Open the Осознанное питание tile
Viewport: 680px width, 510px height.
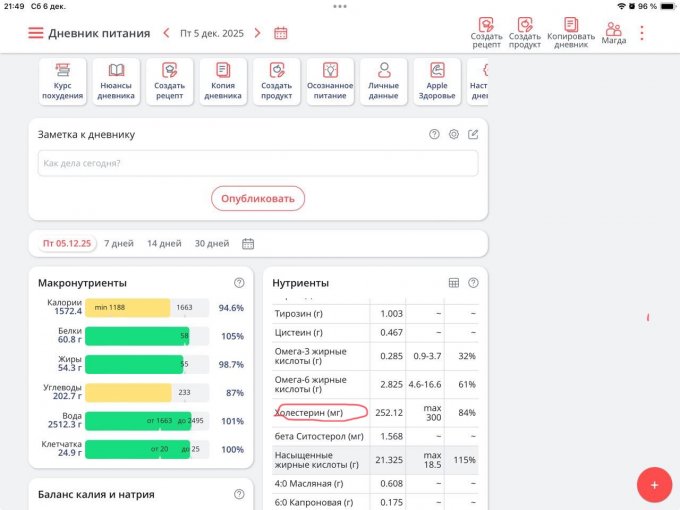point(330,81)
